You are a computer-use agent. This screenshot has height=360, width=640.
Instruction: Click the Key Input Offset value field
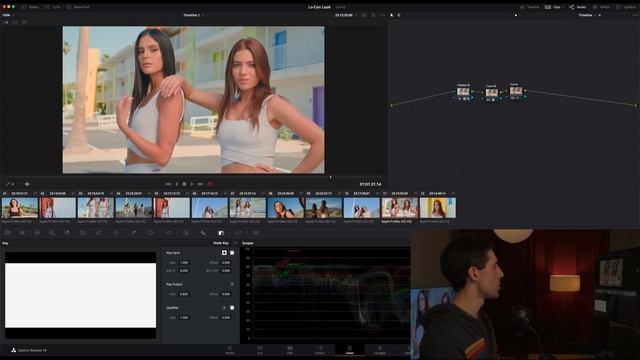pos(226,263)
